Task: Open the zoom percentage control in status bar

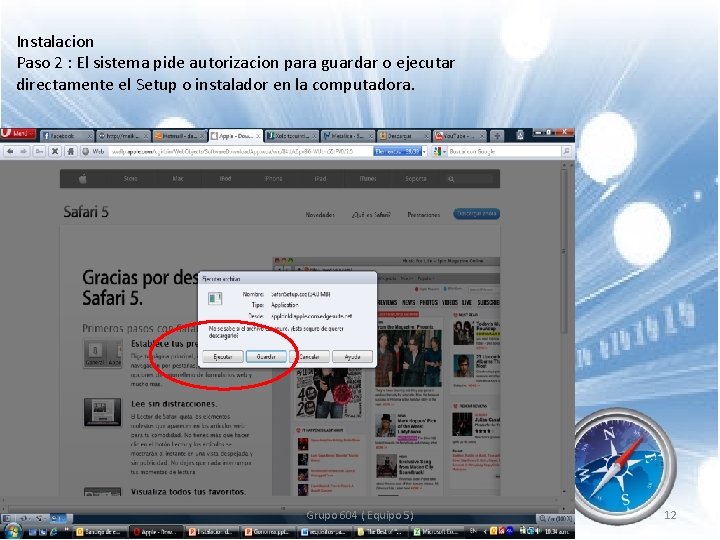Action: click(x=556, y=518)
